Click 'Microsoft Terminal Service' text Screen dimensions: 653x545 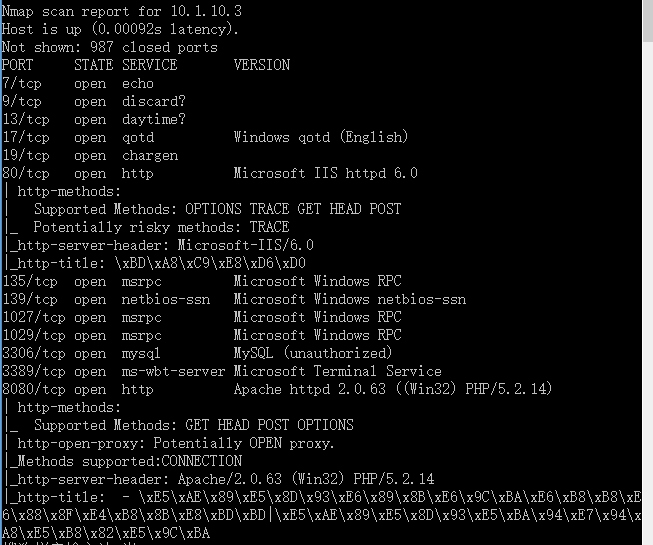pos(338,371)
